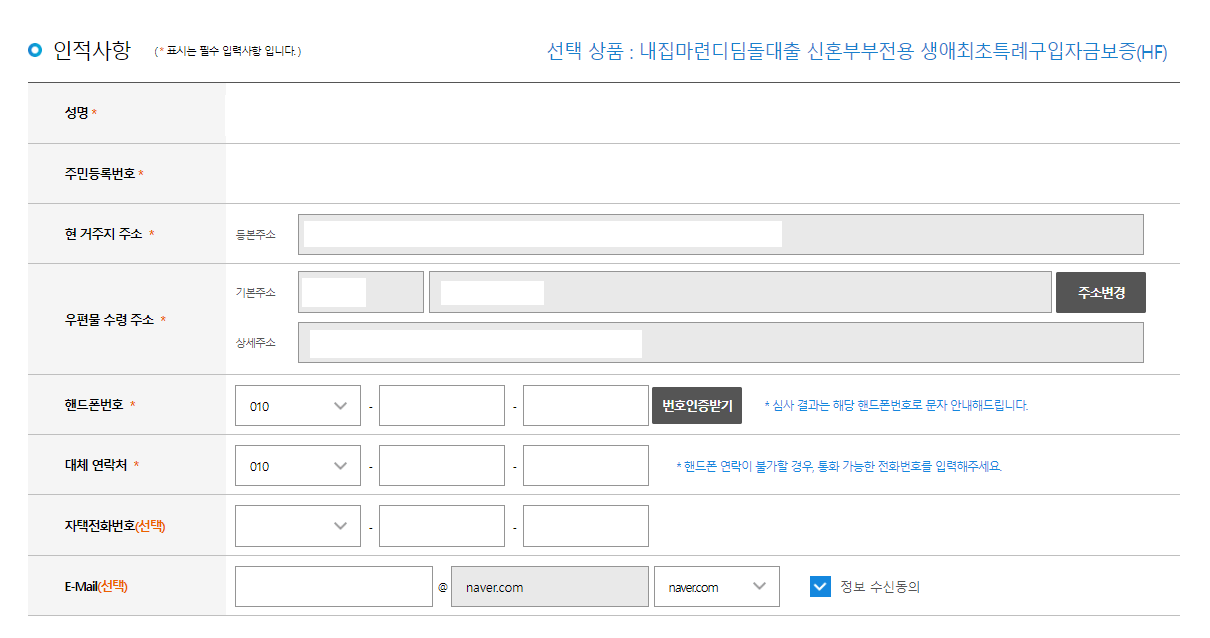Click the middle 핸드폰번호 input field
The image size is (1210, 638).
(441, 405)
